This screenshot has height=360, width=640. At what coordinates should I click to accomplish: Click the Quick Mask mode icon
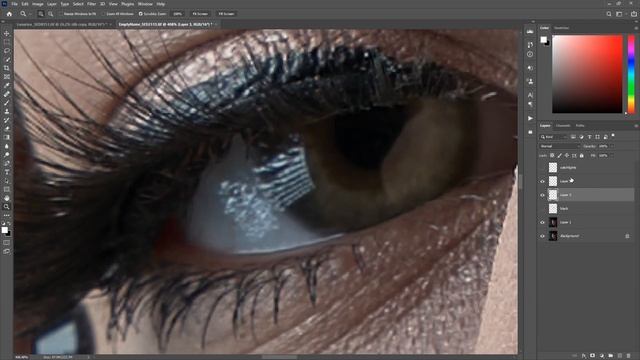point(7,243)
